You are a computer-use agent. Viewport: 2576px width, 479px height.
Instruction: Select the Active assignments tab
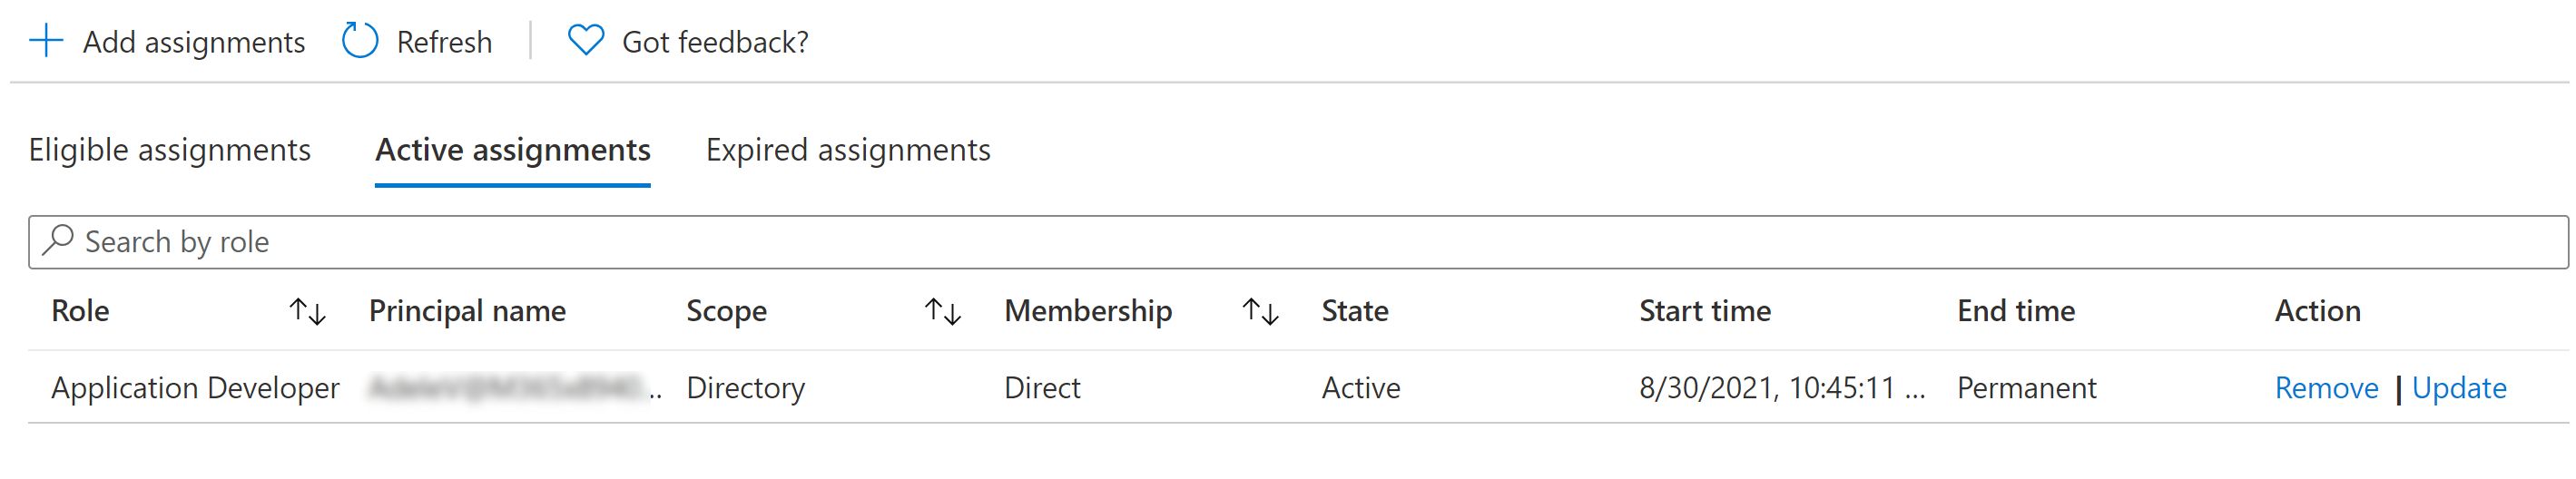(x=512, y=150)
